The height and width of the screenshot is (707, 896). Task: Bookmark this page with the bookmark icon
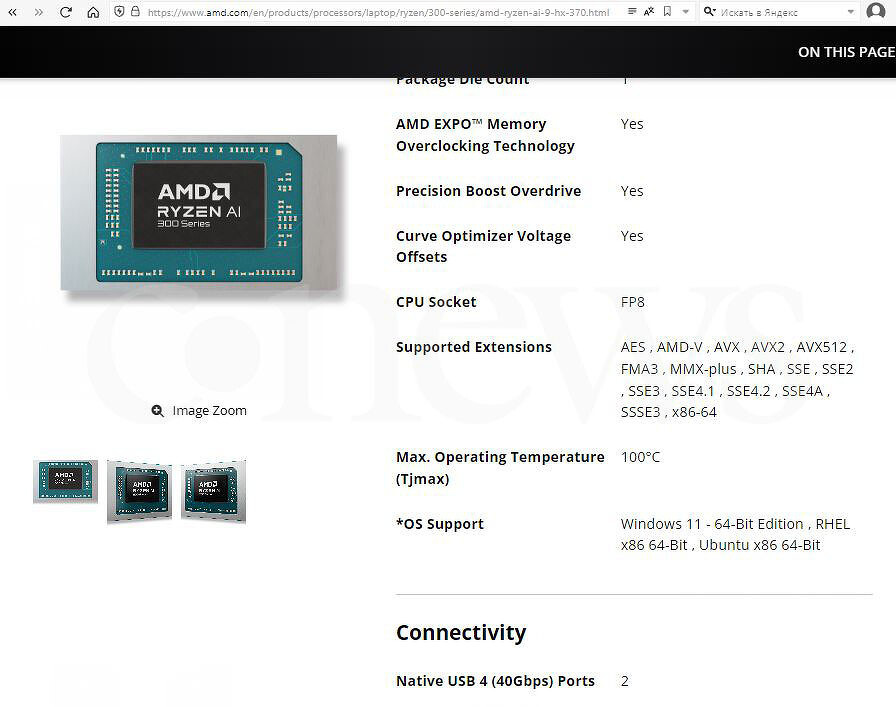point(667,11)
